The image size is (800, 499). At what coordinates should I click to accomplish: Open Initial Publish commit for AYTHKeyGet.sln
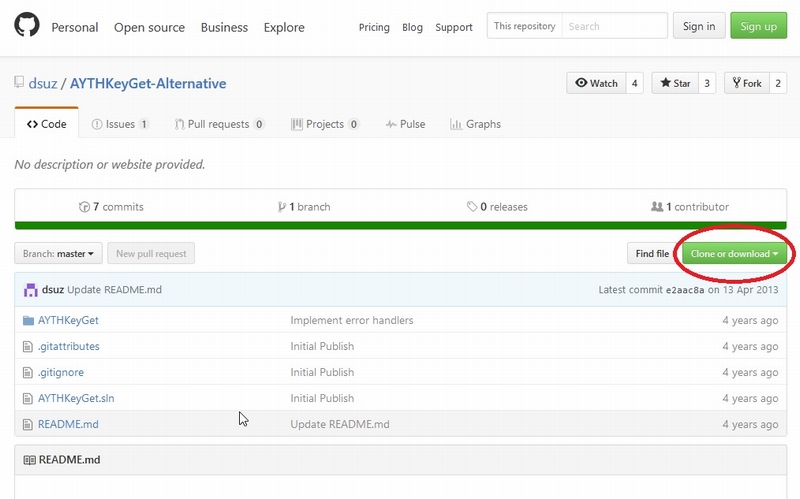click(x=322, y=398)
